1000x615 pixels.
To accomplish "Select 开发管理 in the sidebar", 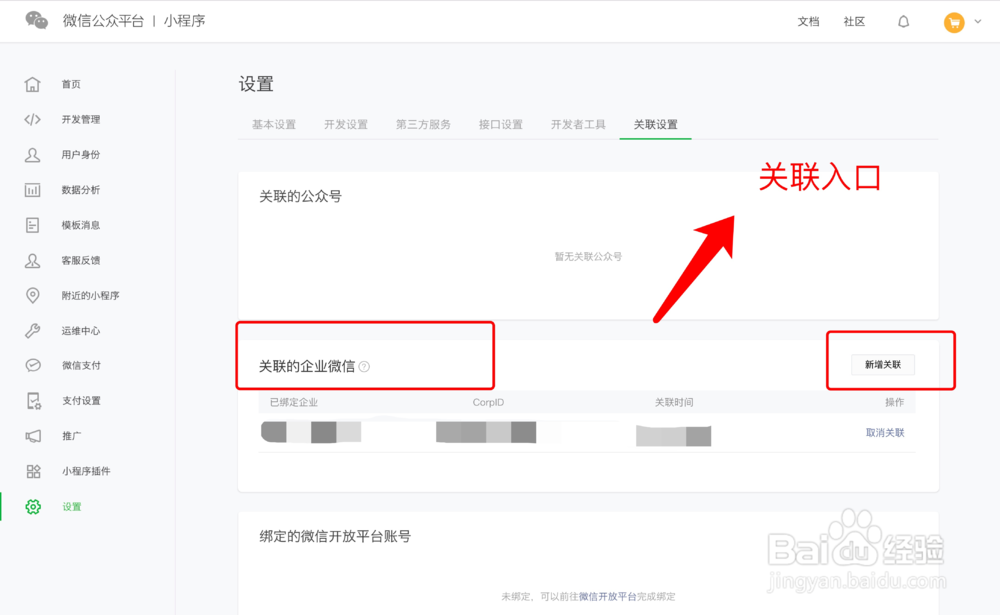I will (82, 119).
